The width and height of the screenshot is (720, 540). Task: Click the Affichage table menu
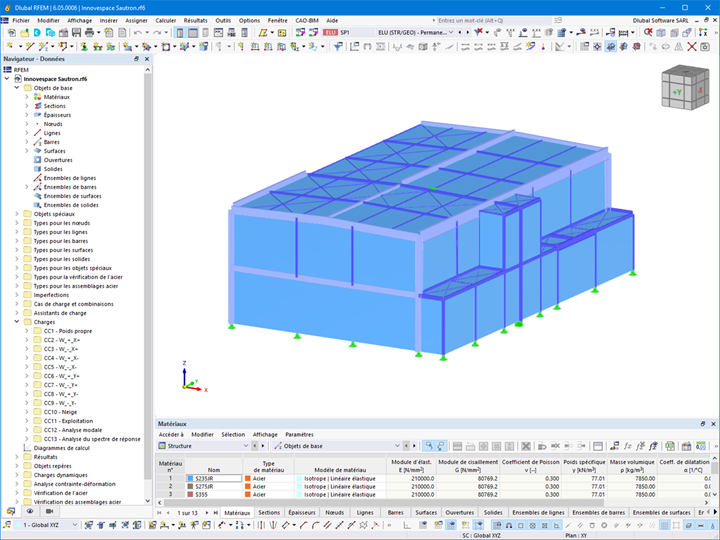click(x=265, y=434)
